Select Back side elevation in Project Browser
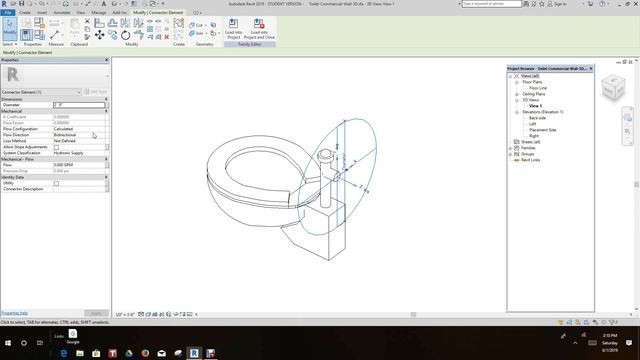Viewport: 640px width, 360px height. pos(537,118)
